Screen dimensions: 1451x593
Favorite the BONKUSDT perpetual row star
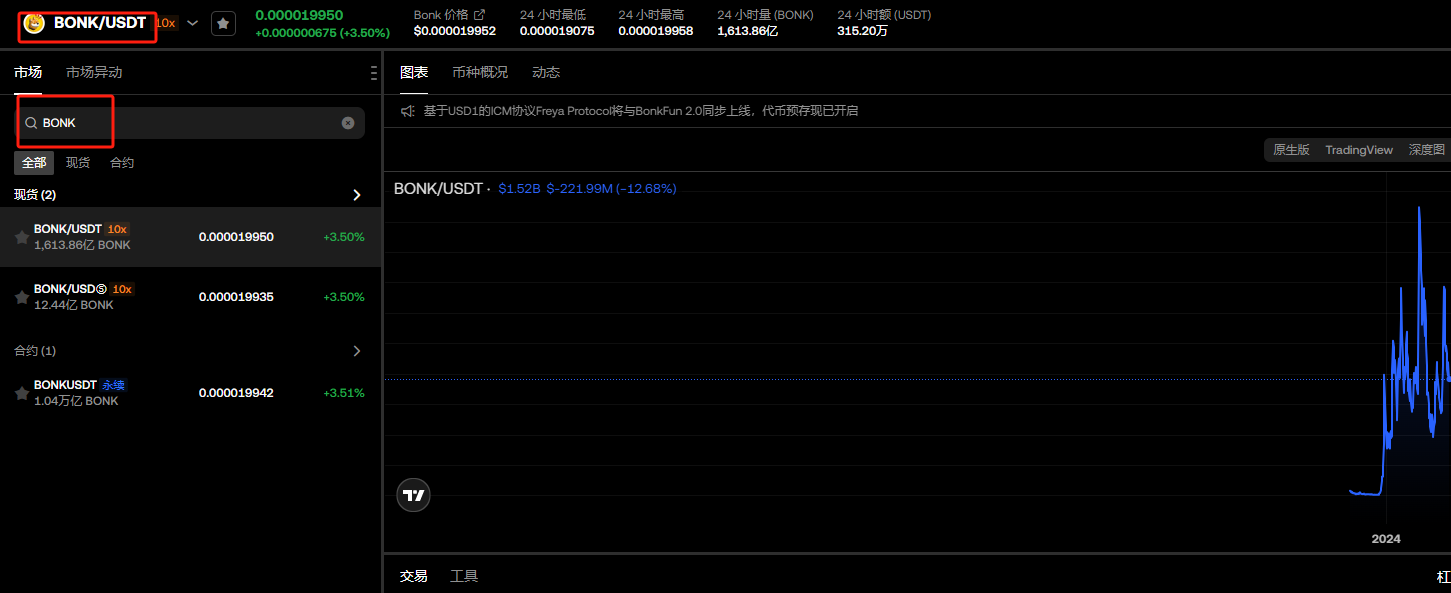point(21,393)
